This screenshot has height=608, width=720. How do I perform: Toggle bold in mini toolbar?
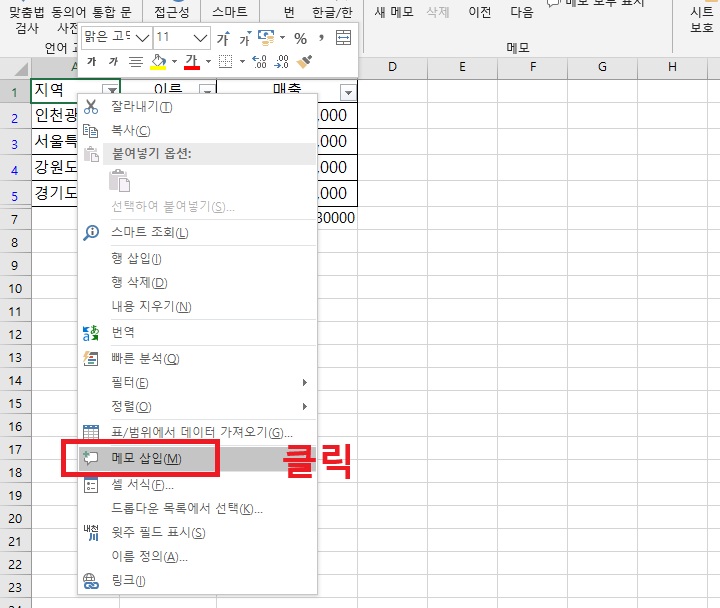(x=92, y=62)
